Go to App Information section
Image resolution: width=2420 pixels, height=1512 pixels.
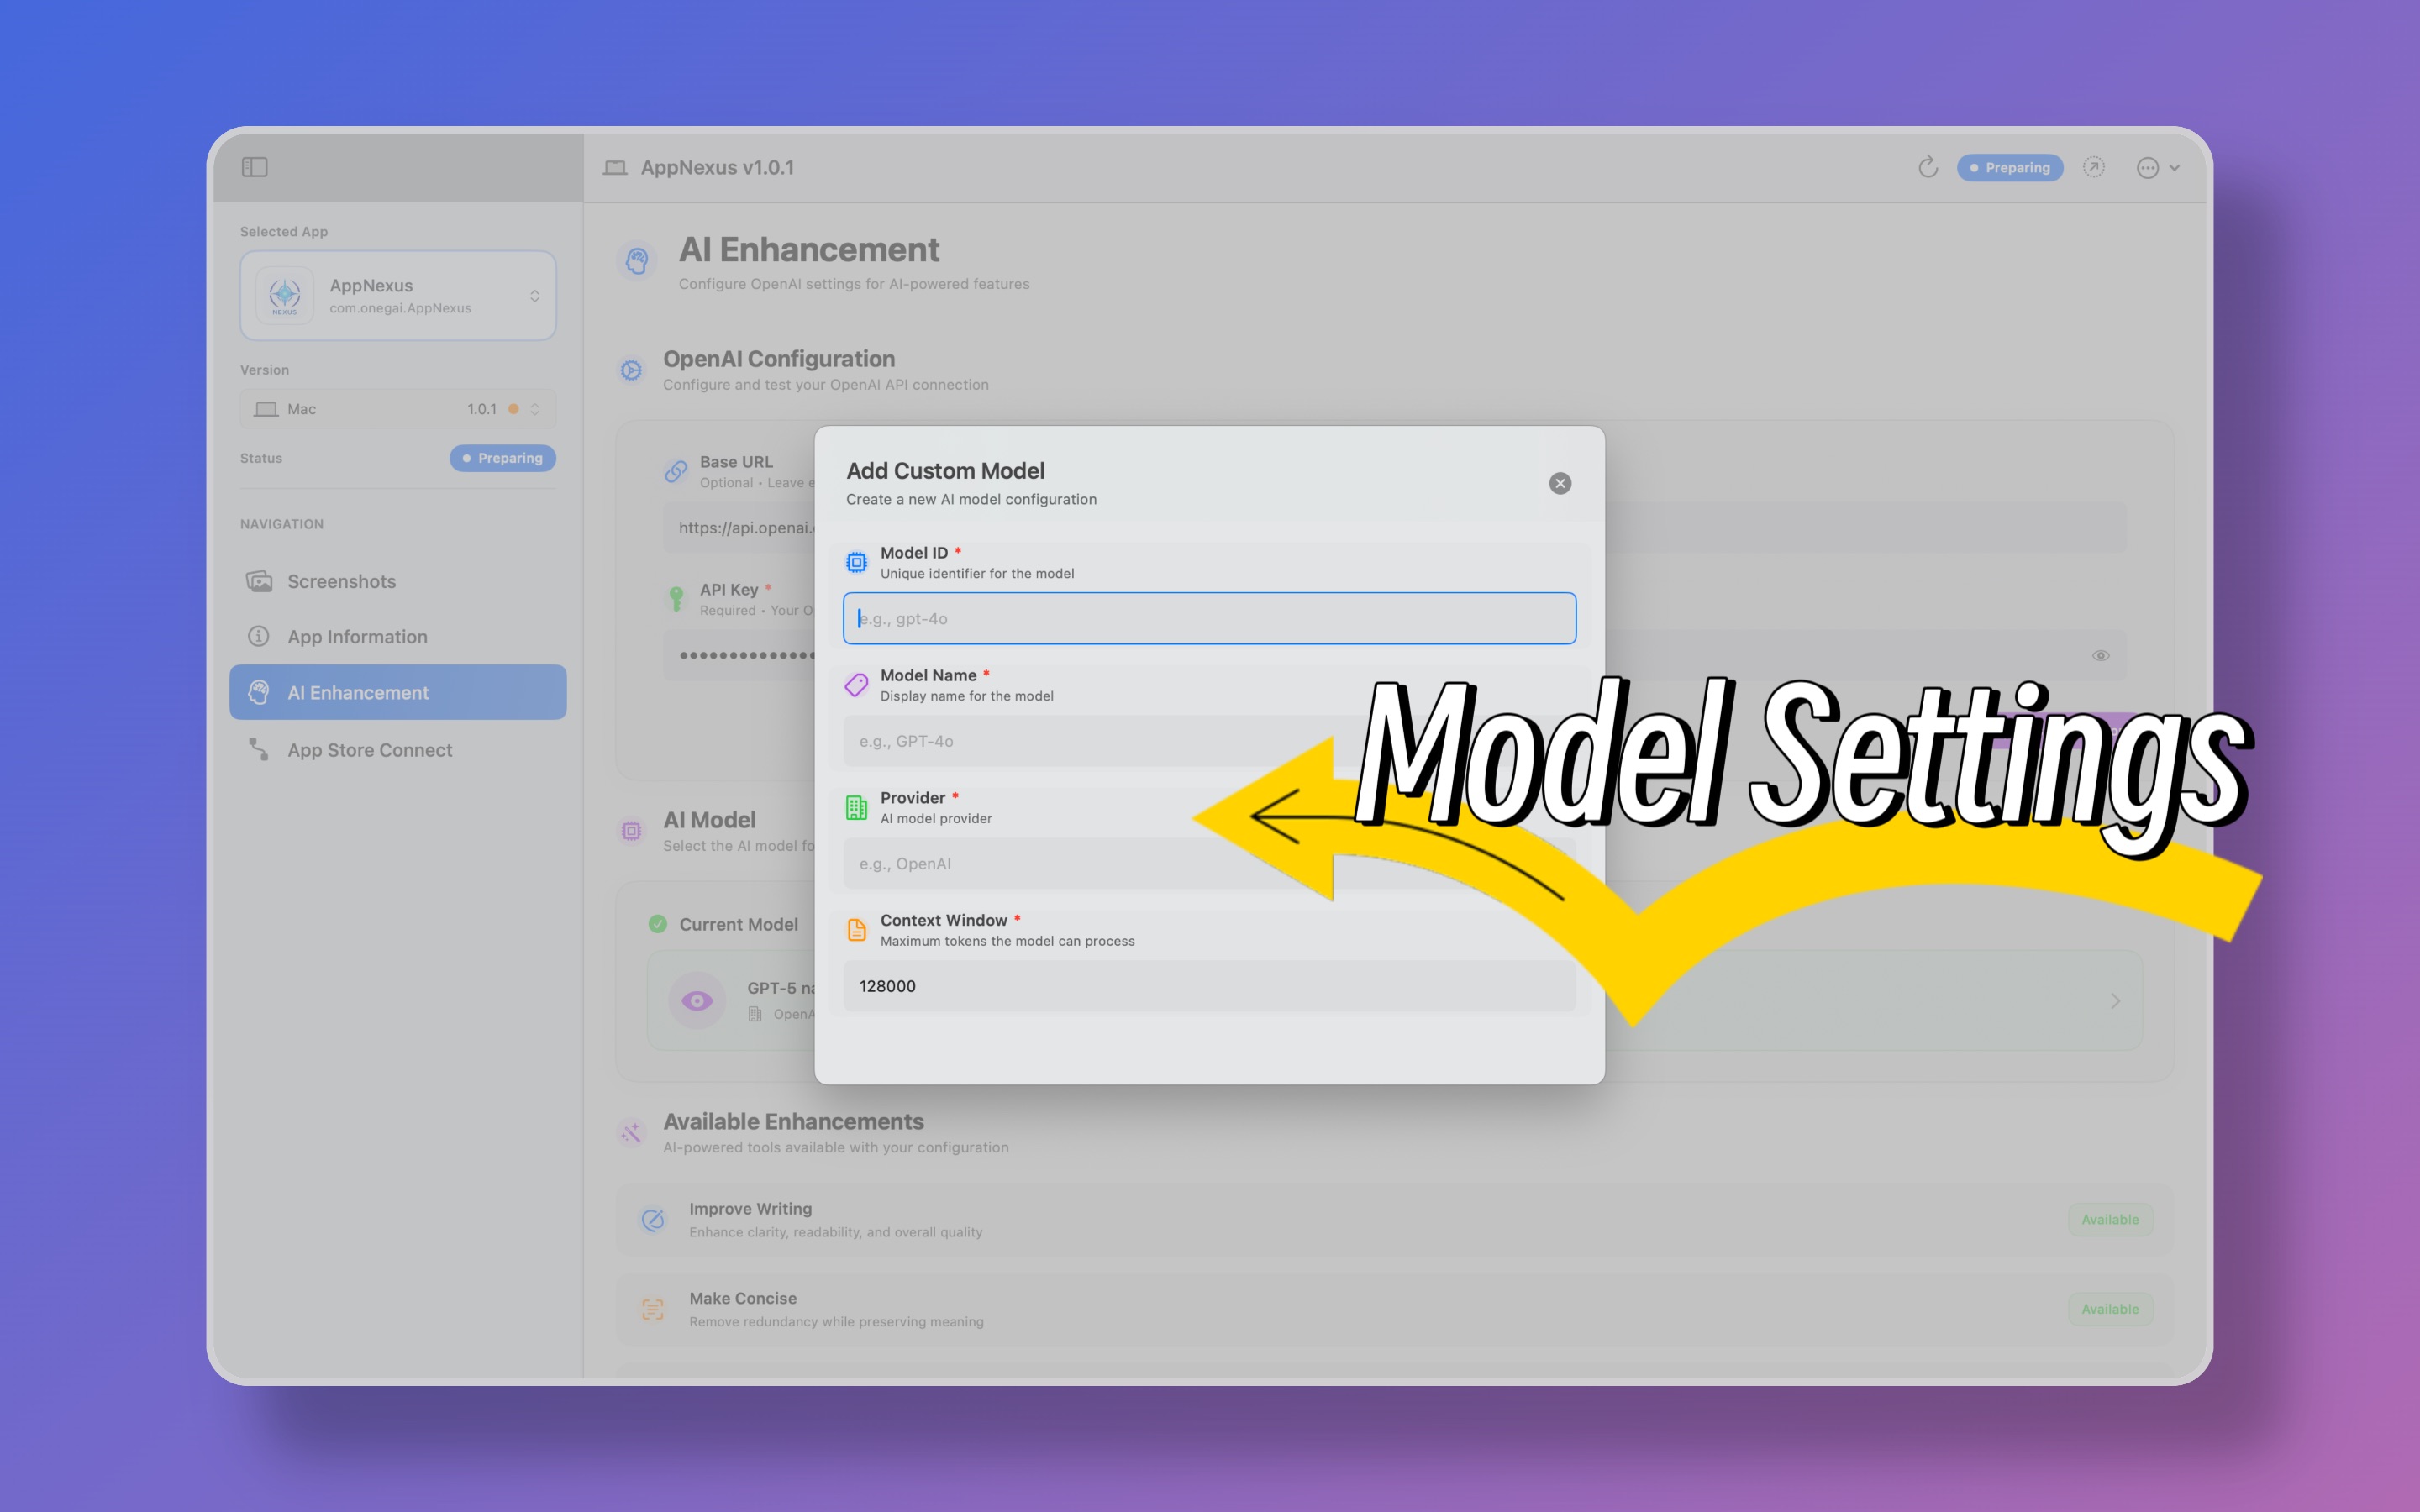(357, 637)
